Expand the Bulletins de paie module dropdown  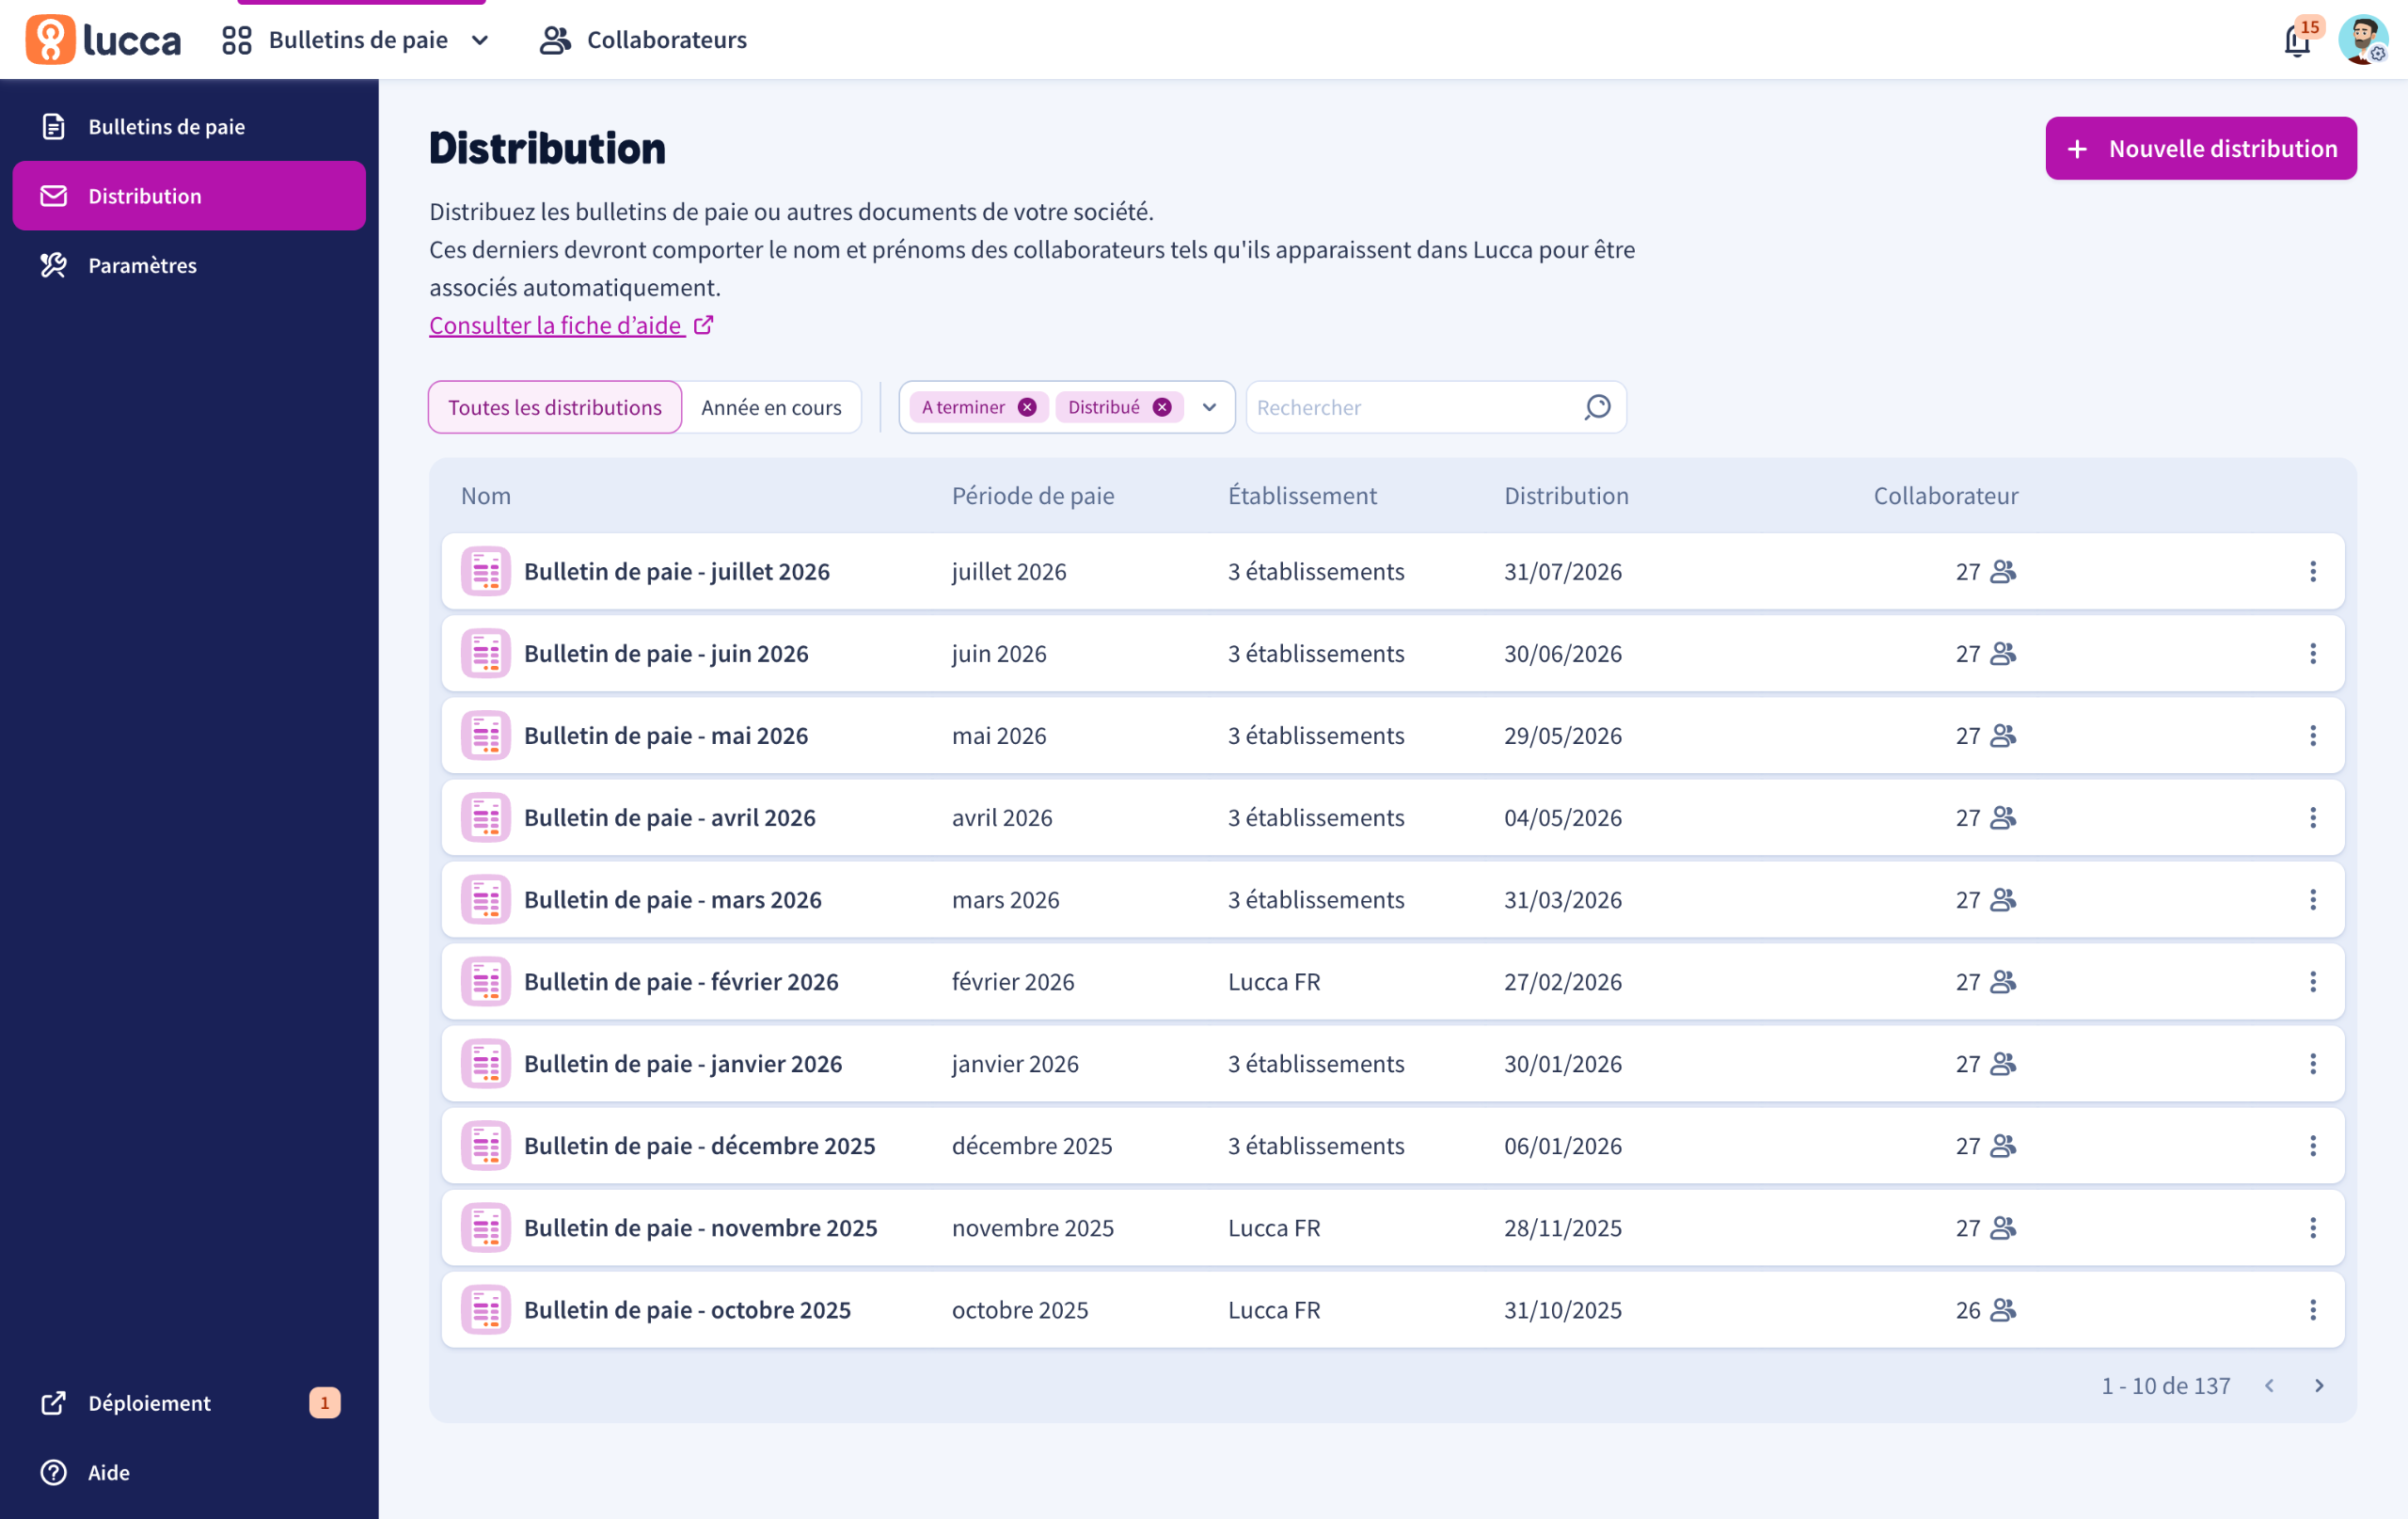click(480, 40)
